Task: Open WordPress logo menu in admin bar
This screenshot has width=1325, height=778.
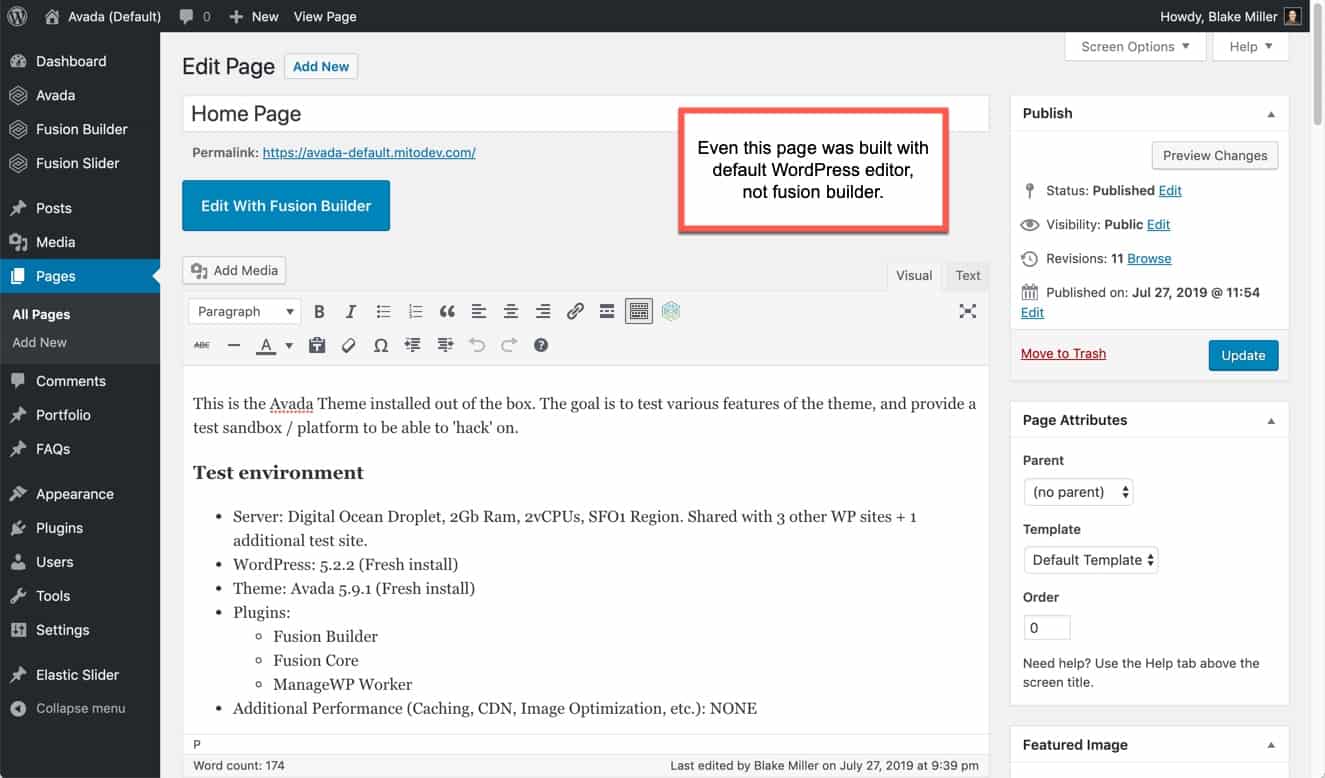Action: (x=17, y=16)
